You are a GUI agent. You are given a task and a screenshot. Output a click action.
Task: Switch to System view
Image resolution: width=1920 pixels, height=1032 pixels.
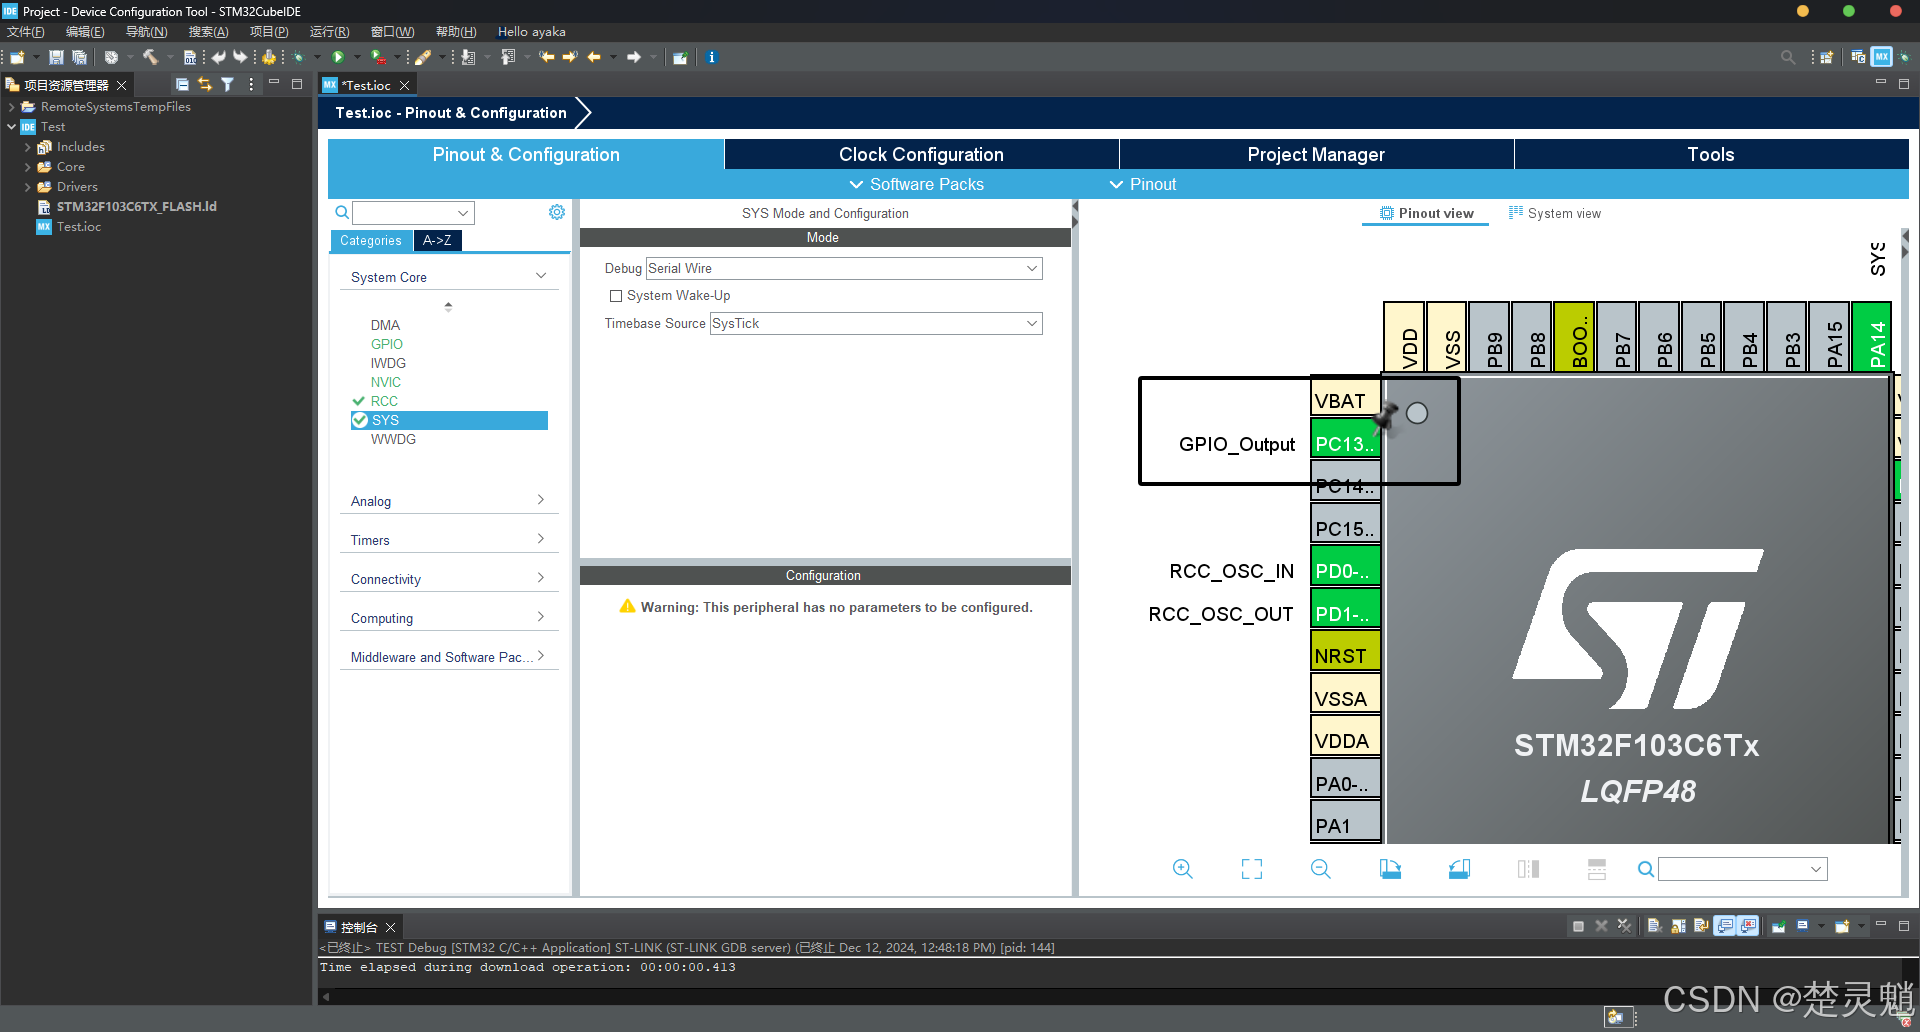1555,213
